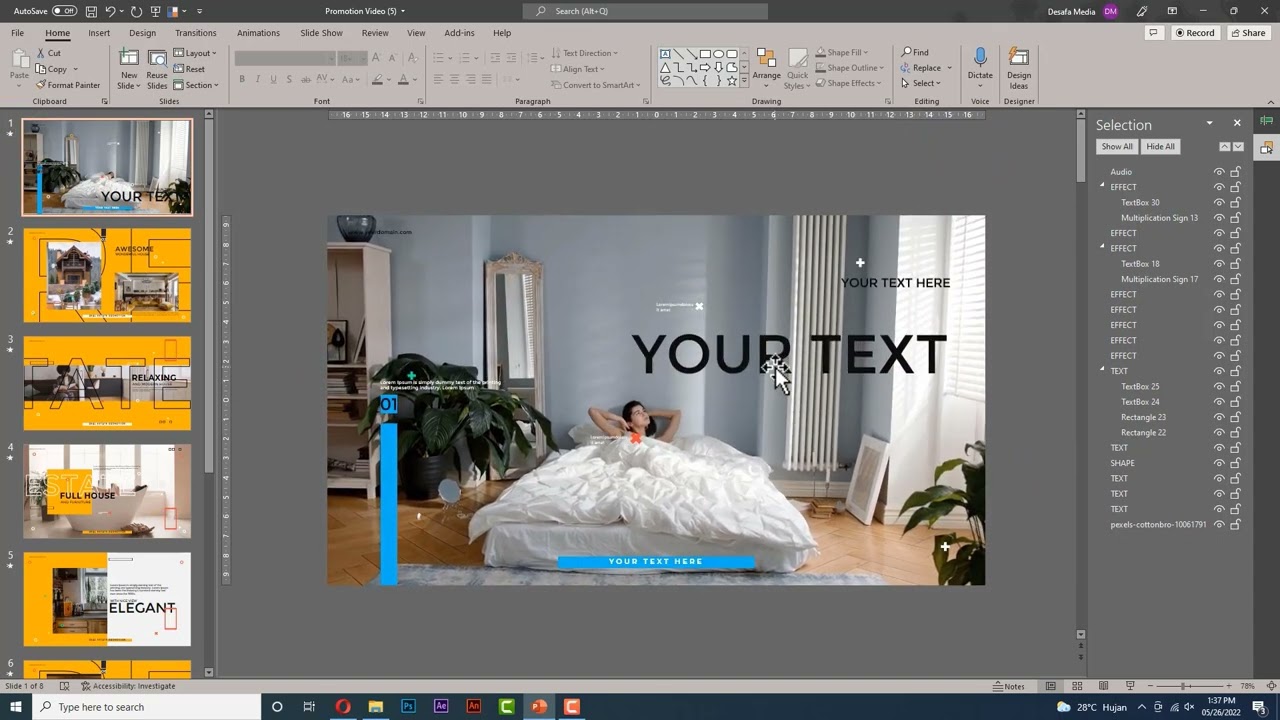Open the Font Color swatch
The image size is (1280, 720).
403,79
